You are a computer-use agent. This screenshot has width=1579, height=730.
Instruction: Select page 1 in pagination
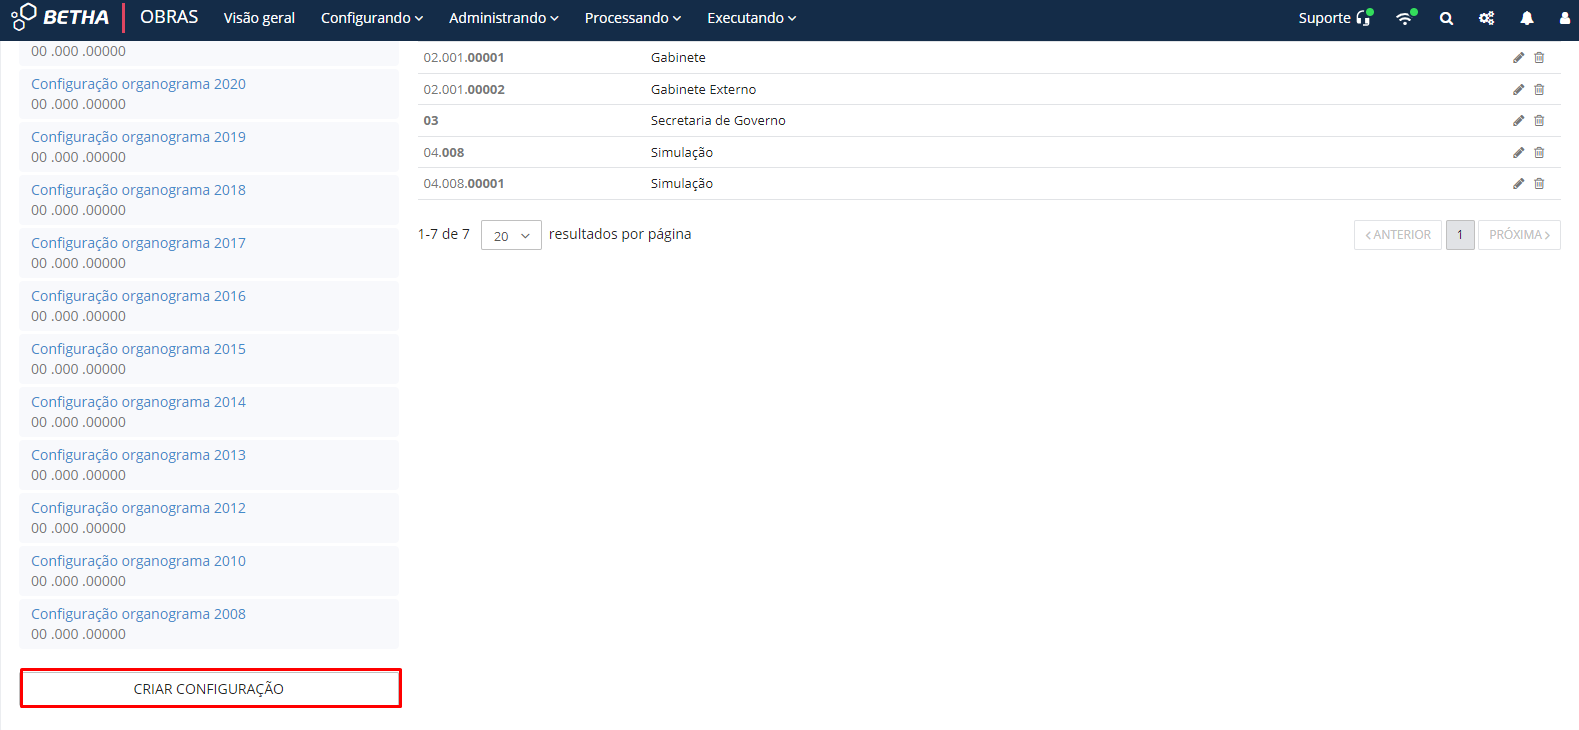click(x=1460, y=235)
